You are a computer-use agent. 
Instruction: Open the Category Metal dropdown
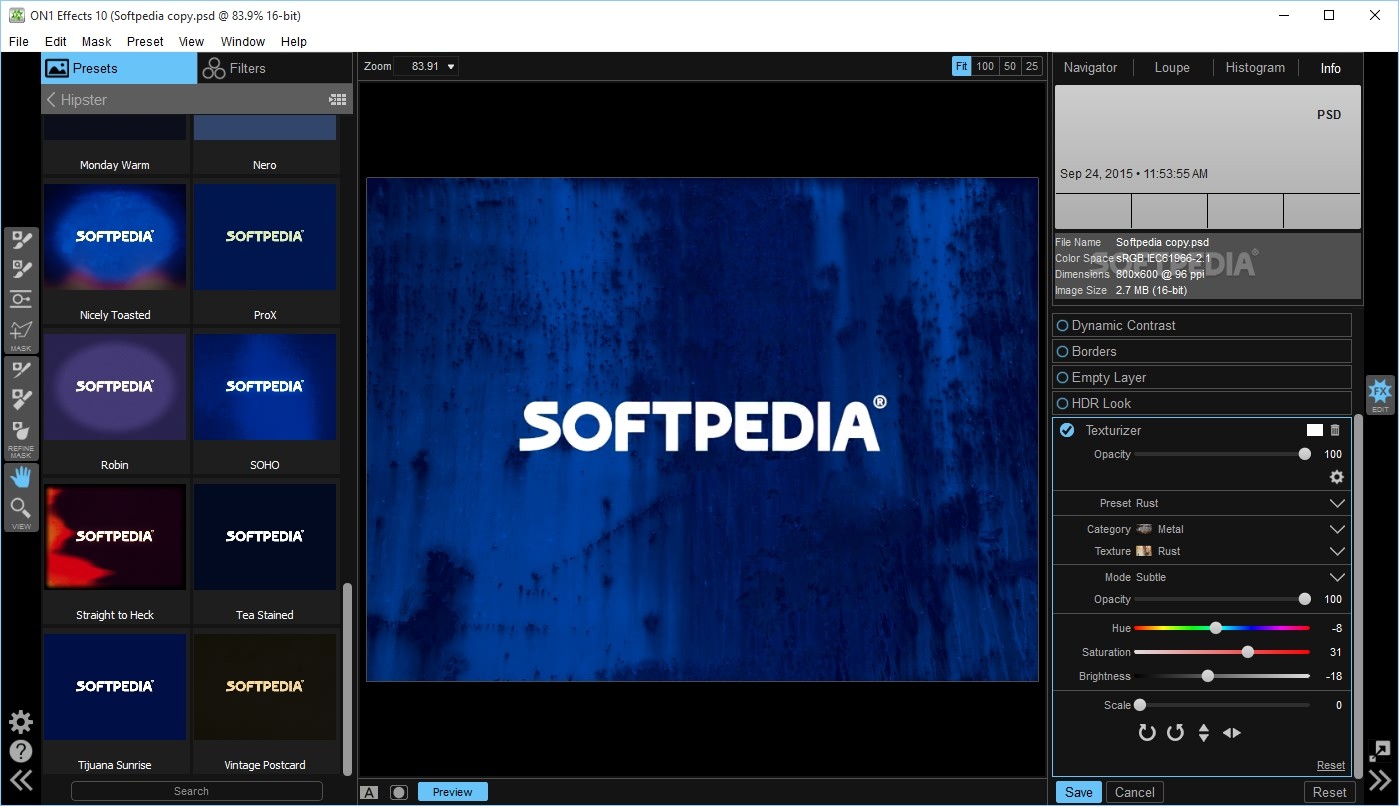coord(1337,529)
